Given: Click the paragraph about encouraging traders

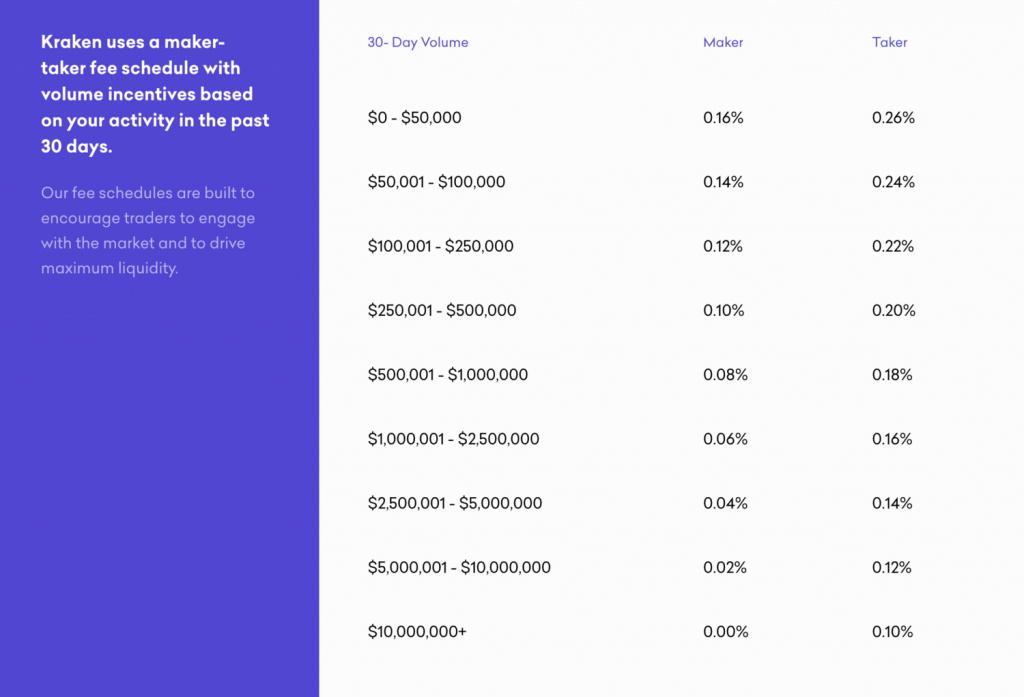Looking at the screenshot, I should click(x=148, y=230).
